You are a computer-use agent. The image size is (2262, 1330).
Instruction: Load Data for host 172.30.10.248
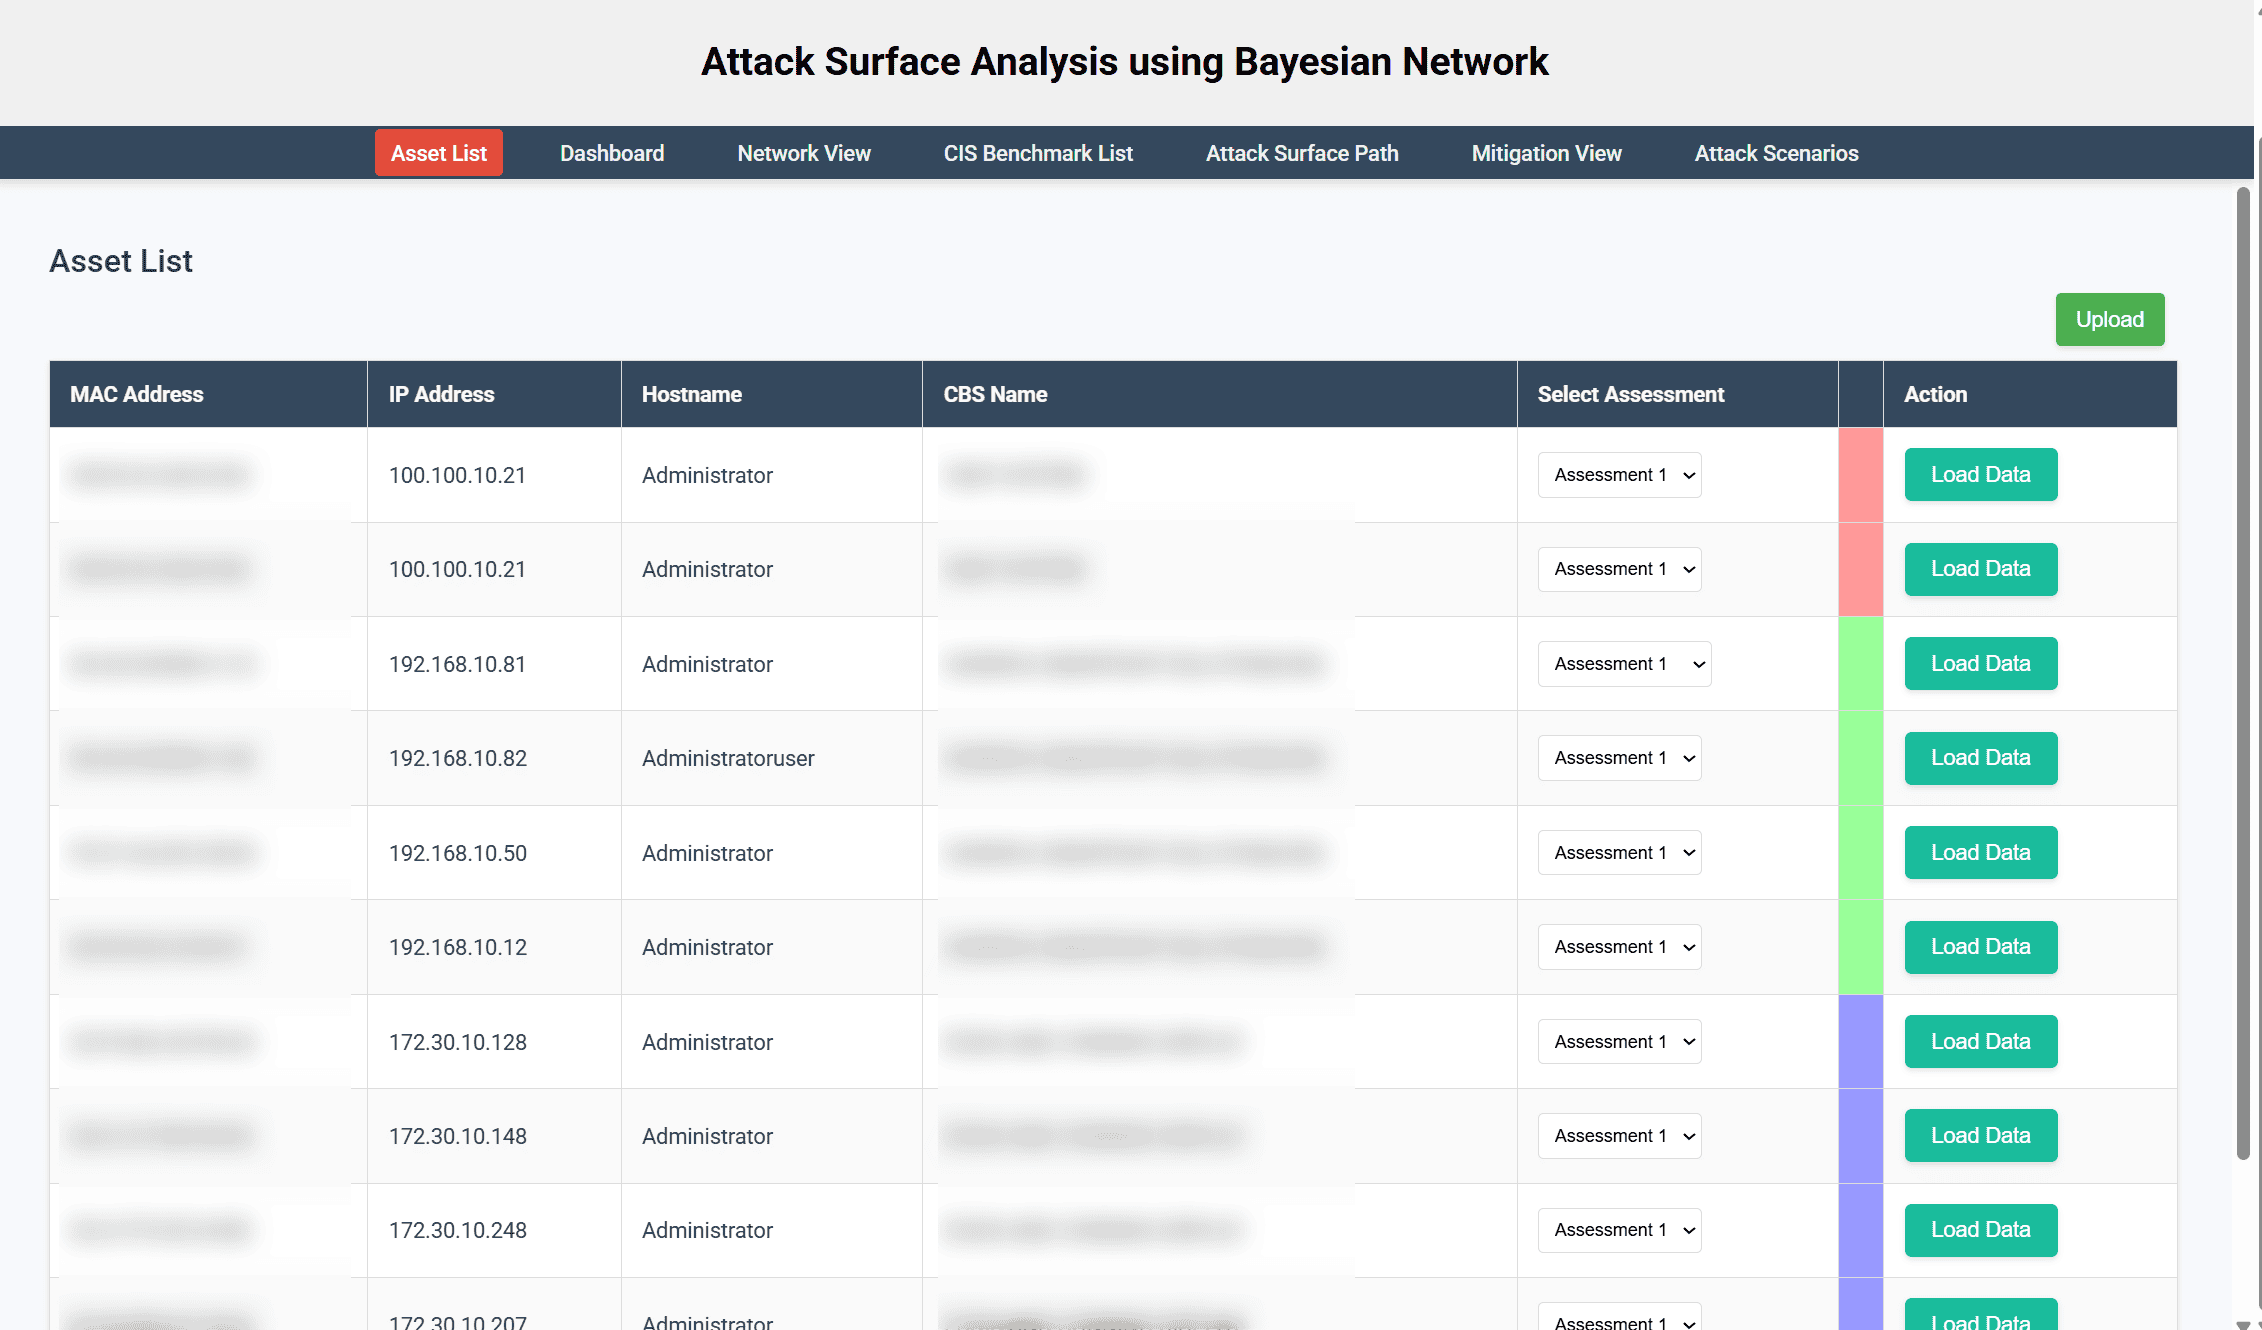pyautogui.click(x=1980, y=1230)
